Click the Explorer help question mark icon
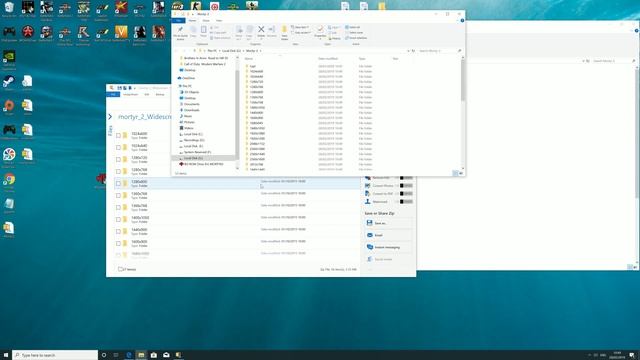 pyautogui.click(x=462, y=20)
